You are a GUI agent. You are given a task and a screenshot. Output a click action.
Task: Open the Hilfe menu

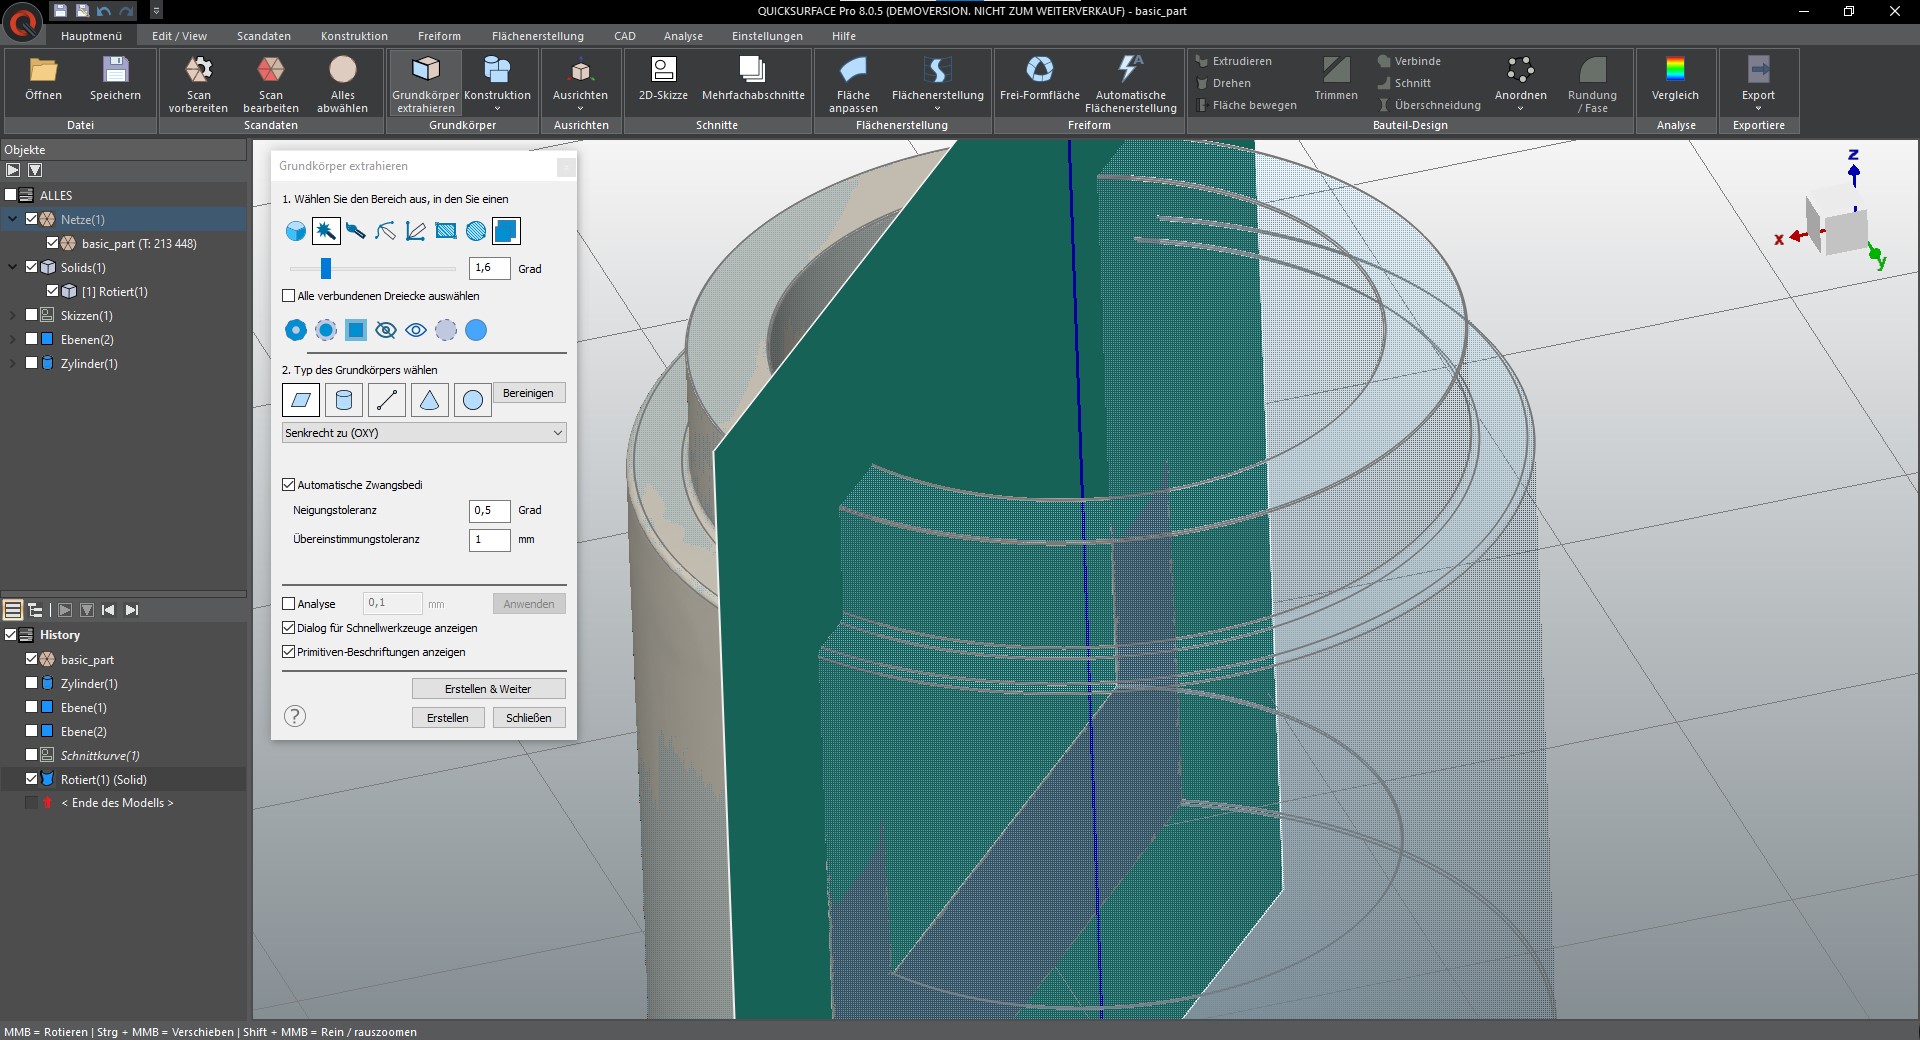tap(844, 35)
